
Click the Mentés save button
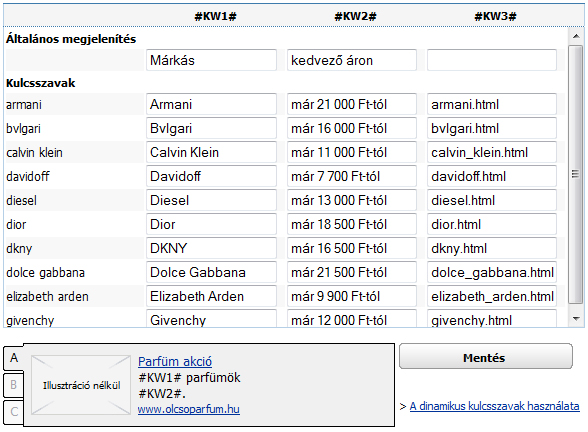pos(486,357)
